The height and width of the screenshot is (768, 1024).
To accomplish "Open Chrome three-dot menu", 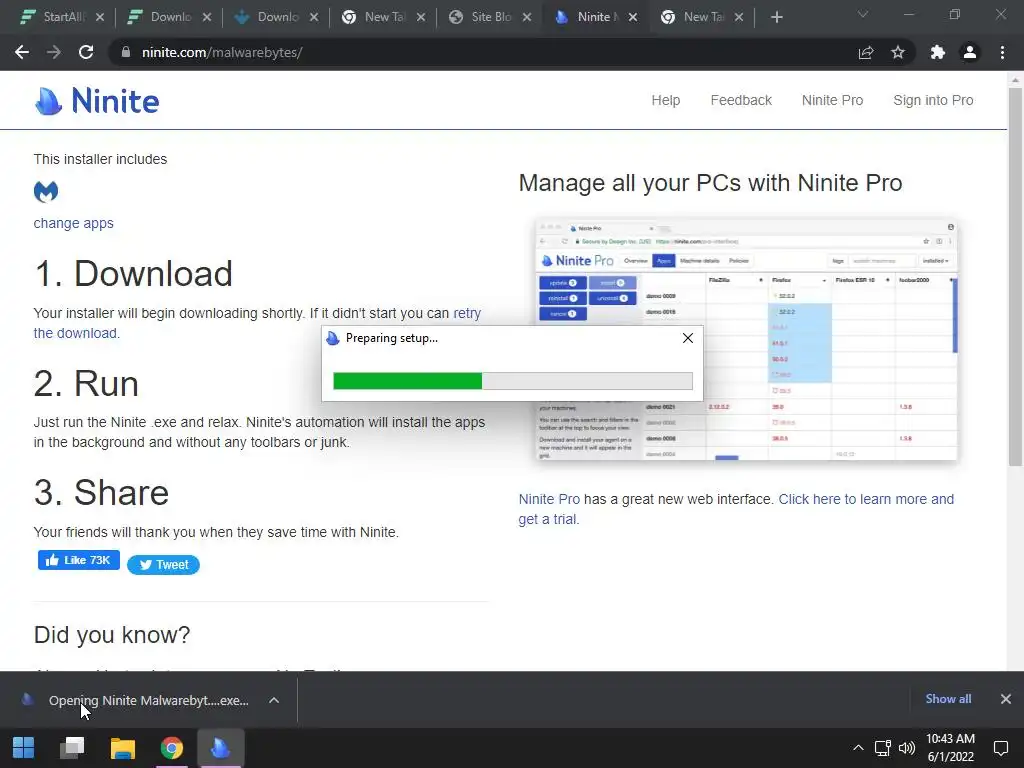I will [x=1002, y=52].
